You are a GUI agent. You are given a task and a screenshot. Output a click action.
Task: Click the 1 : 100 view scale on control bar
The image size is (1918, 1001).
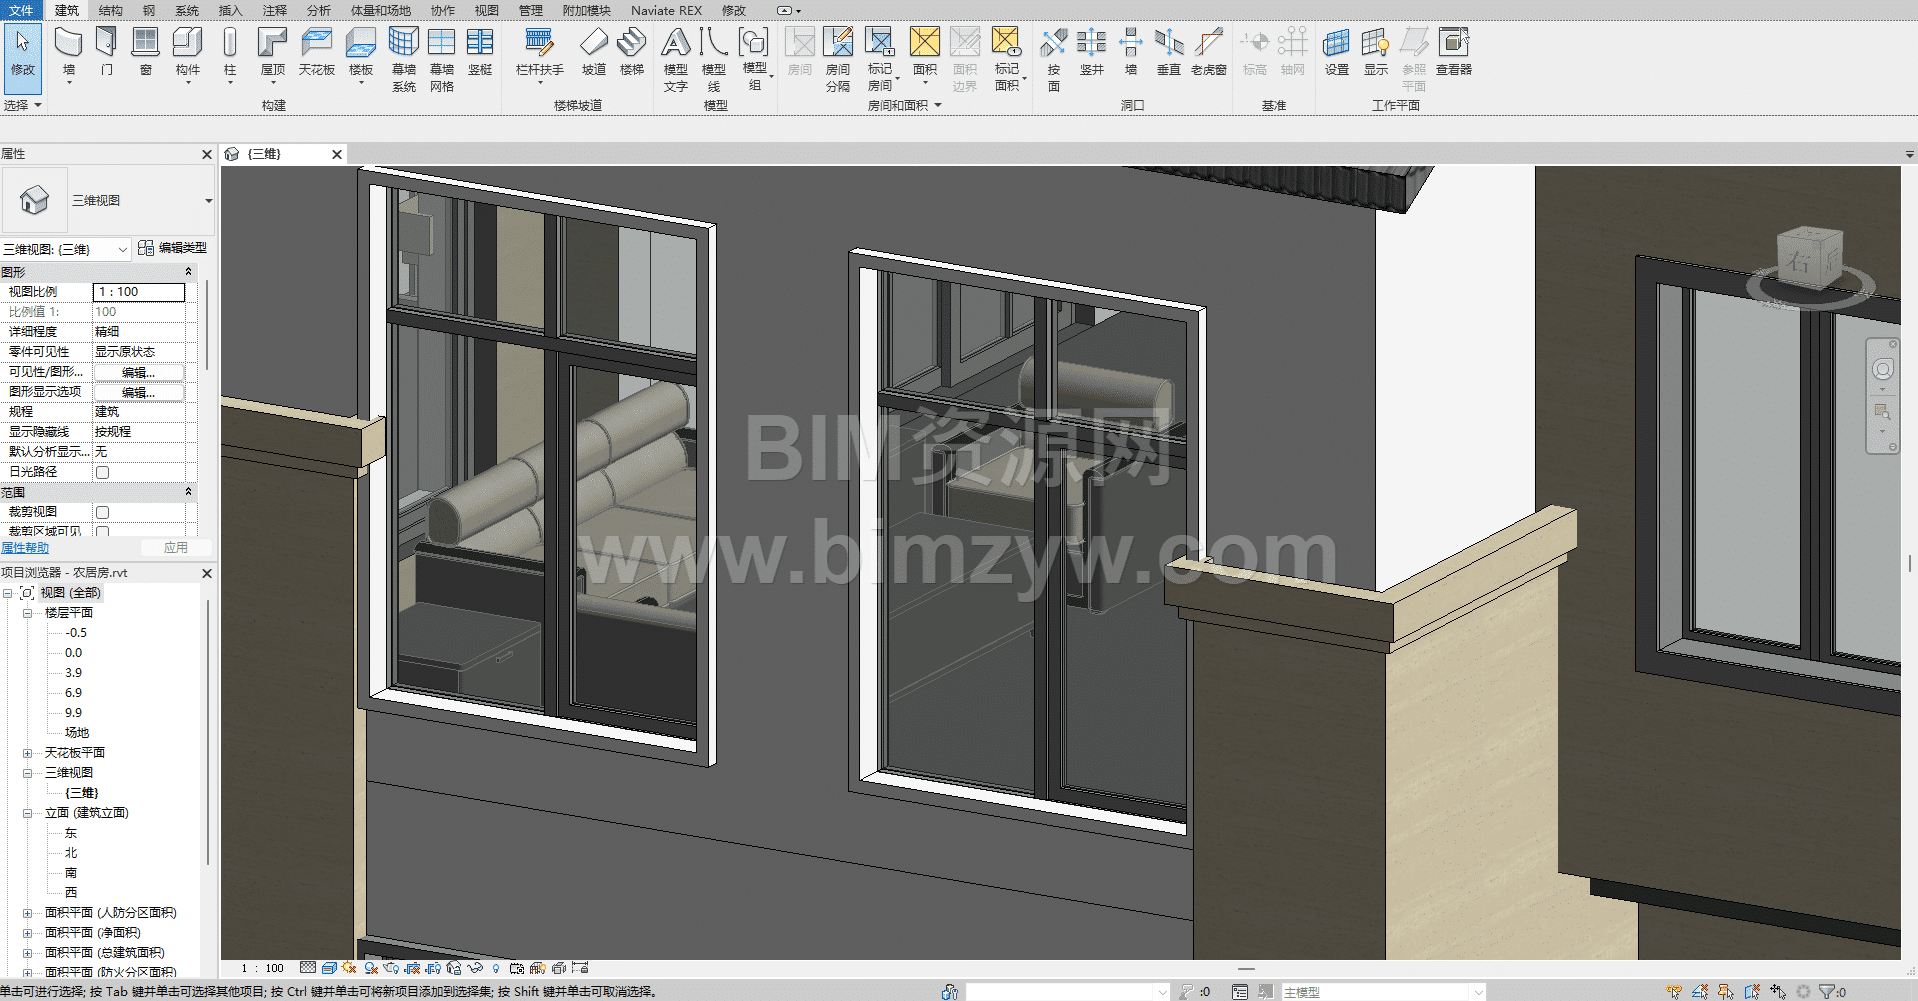click(262, 968)
